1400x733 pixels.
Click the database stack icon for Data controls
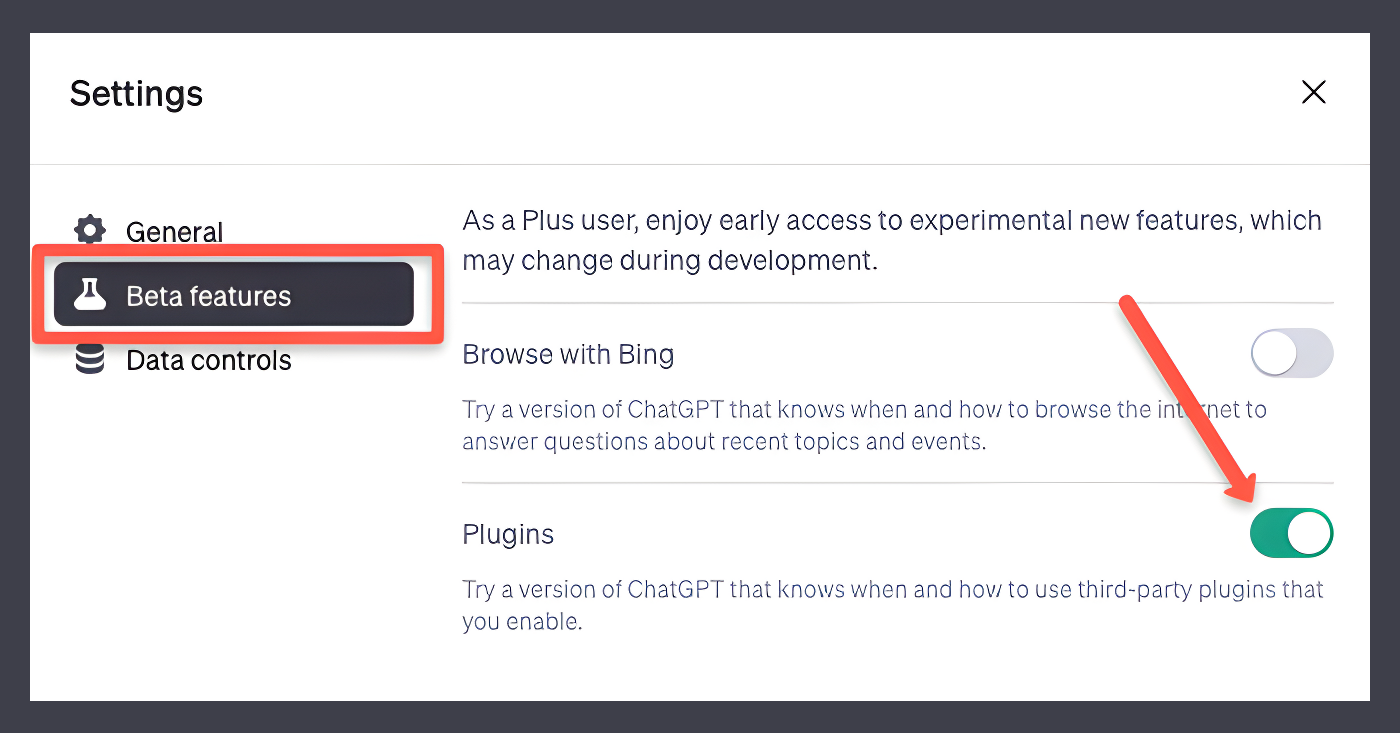[90, 360]
